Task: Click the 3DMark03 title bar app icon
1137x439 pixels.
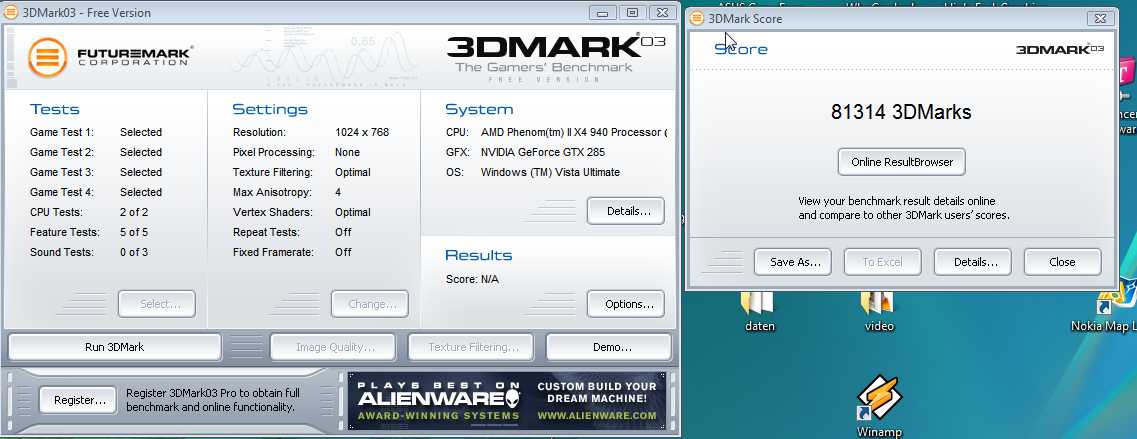Action: pos(11,12)
